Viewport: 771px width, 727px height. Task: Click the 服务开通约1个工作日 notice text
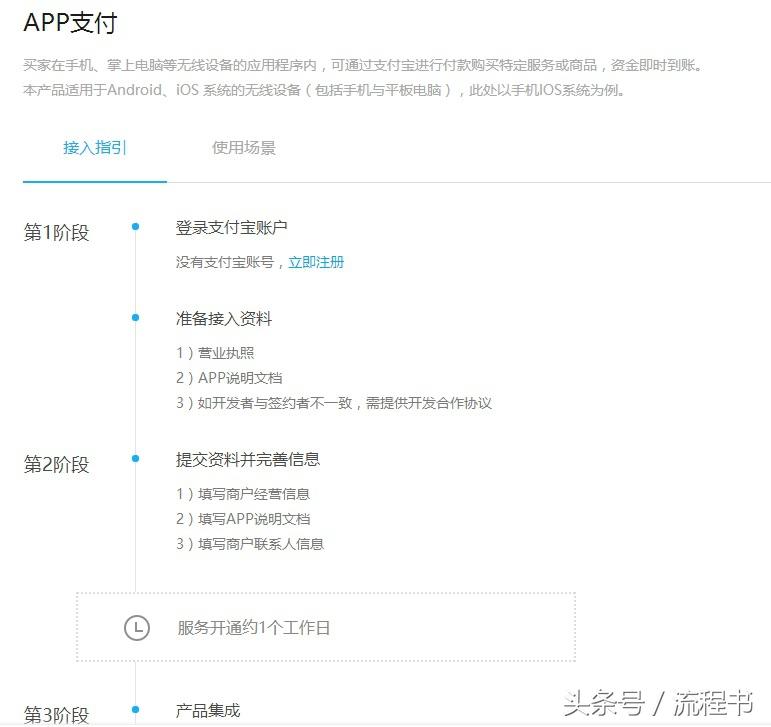(x=253, y=628)
